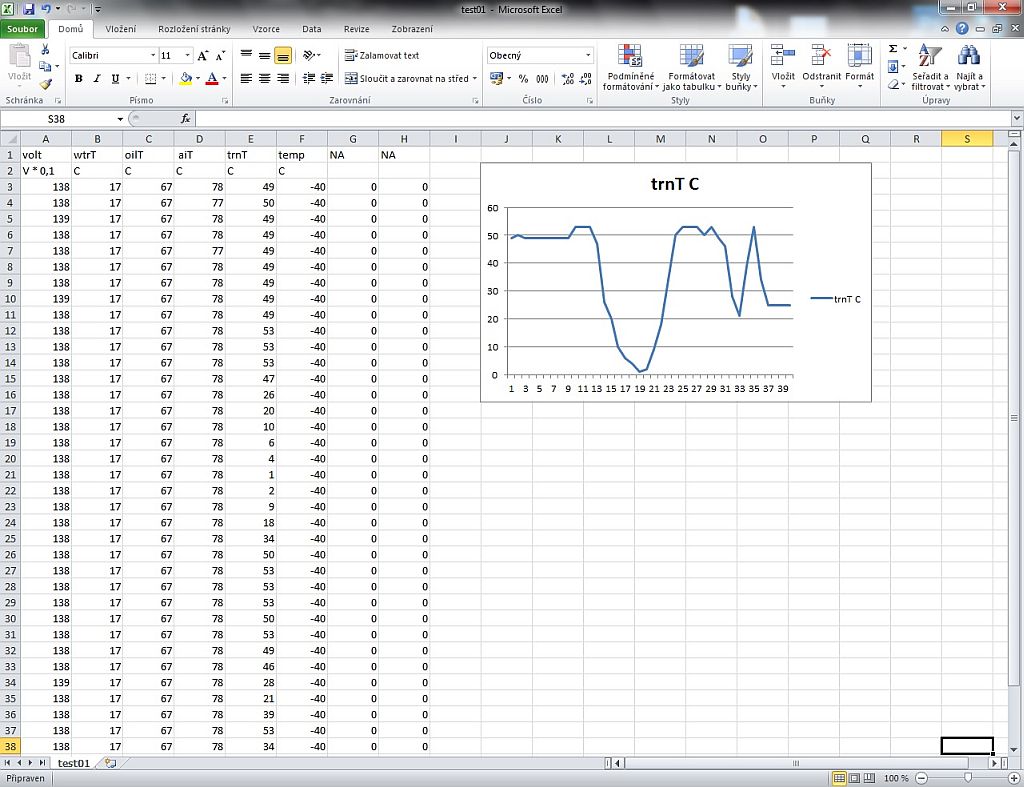The height and width of the screenshot is (787, 1024).
Task: Click Sloučit a zarovnat na střed button
Action: tap(406, 78)
